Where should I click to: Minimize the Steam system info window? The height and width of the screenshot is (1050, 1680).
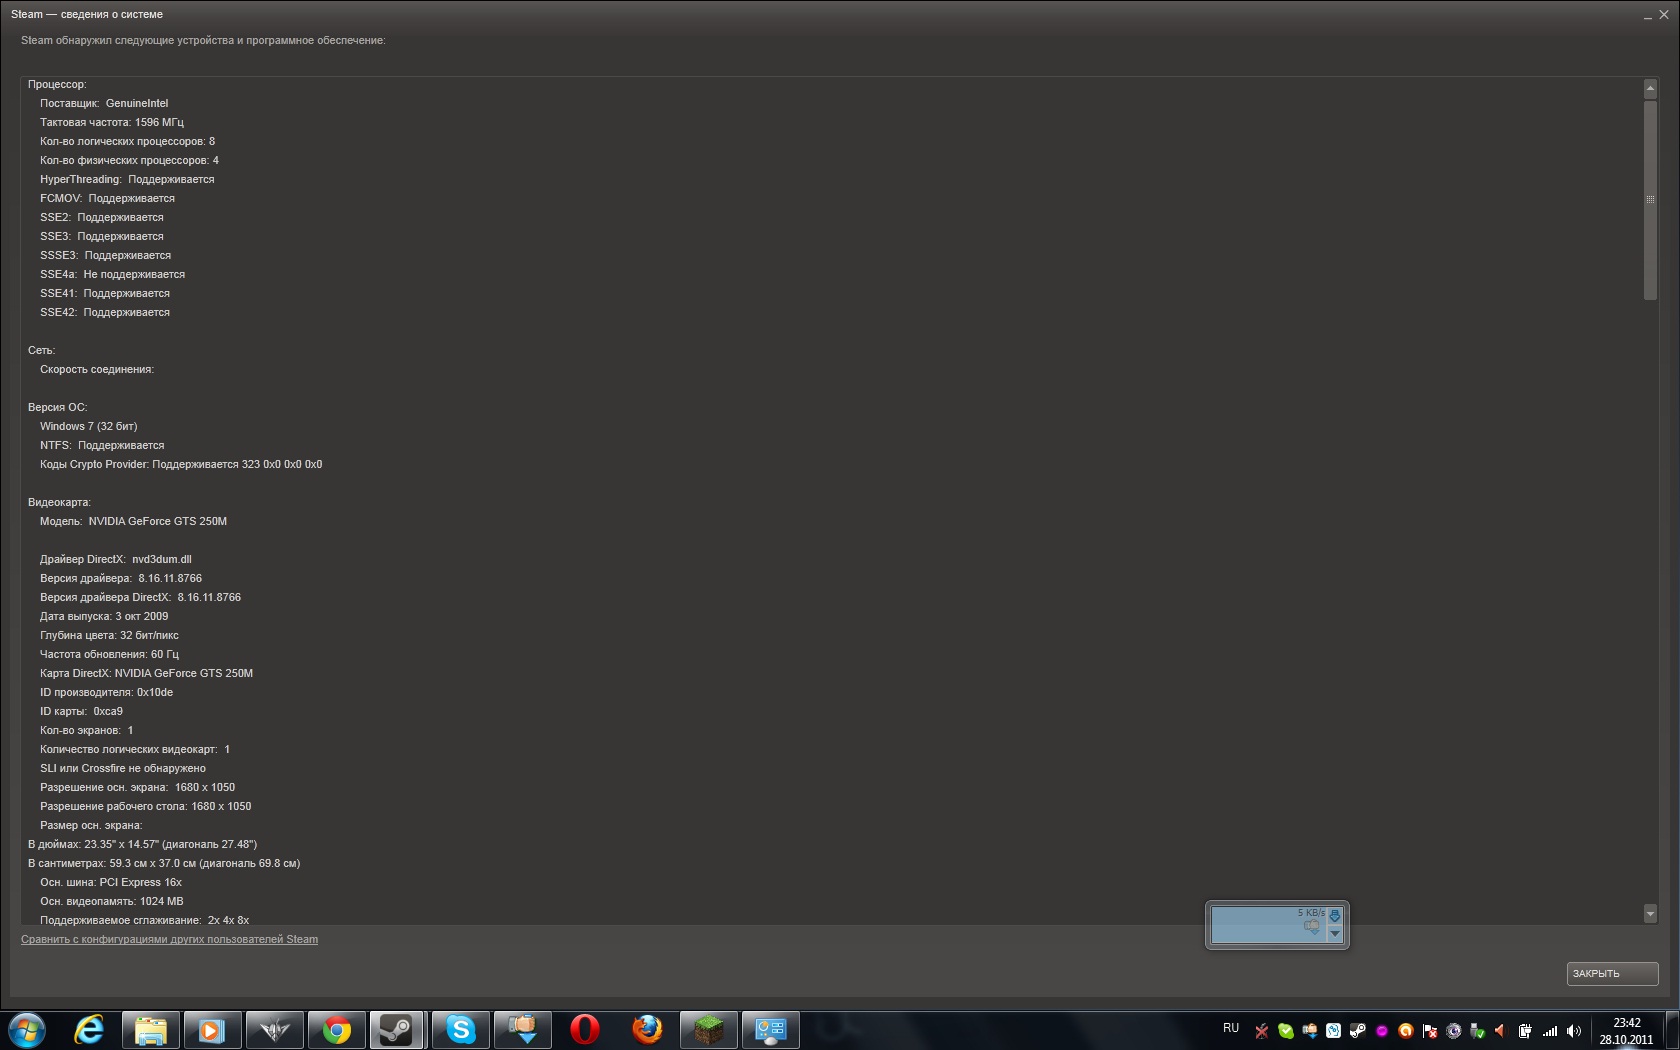(1647, 15)
